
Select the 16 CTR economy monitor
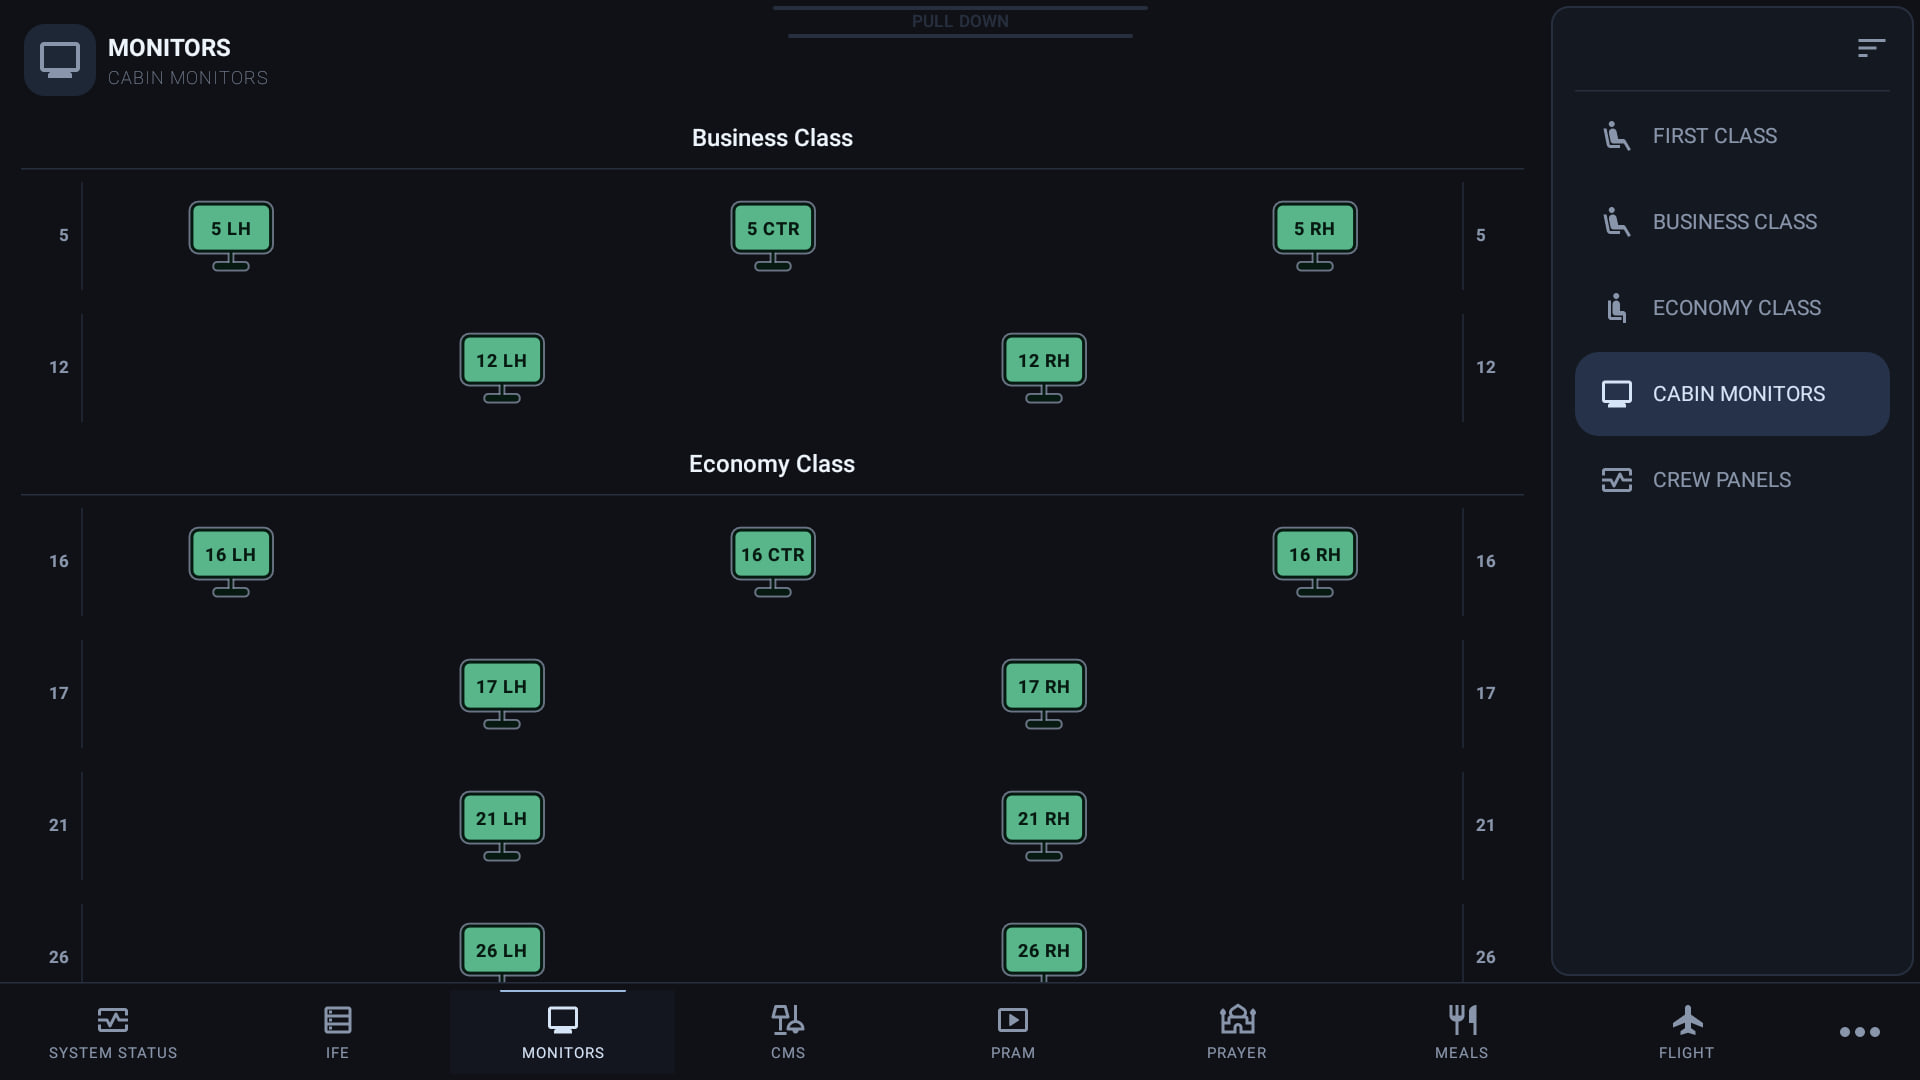pos(773,562)
